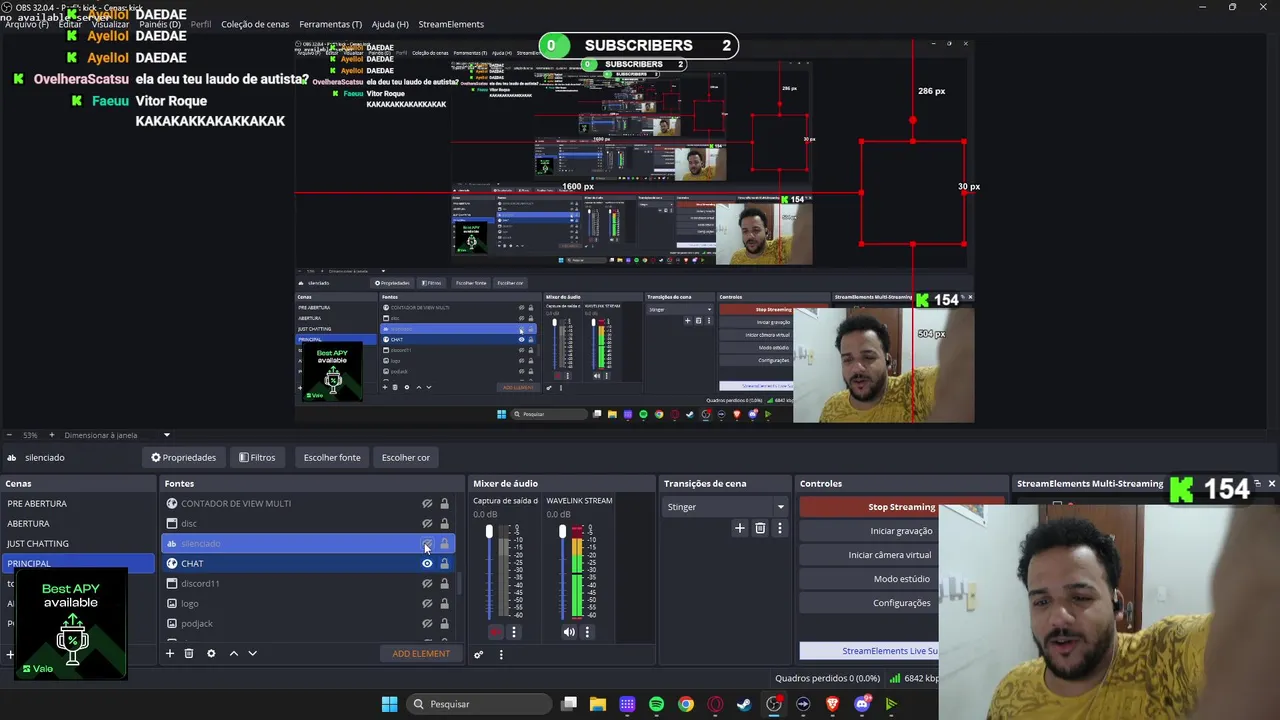Screen dimensions: 1280x720
Task: Open File Explorer from the taskbar
Action: (x=598, y=704)
